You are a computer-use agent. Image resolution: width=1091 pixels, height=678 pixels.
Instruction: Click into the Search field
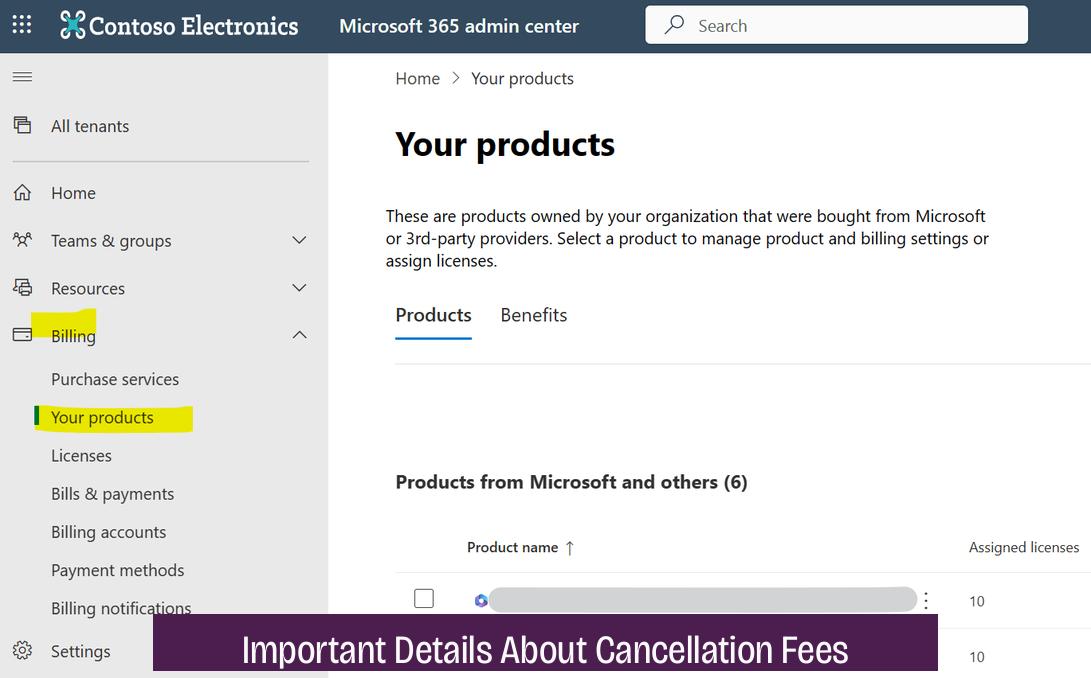click(836, 25)
